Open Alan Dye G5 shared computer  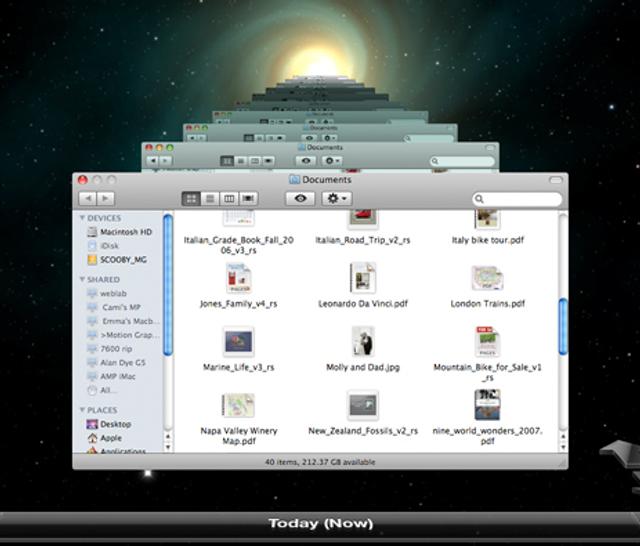(x=116, y=363)
